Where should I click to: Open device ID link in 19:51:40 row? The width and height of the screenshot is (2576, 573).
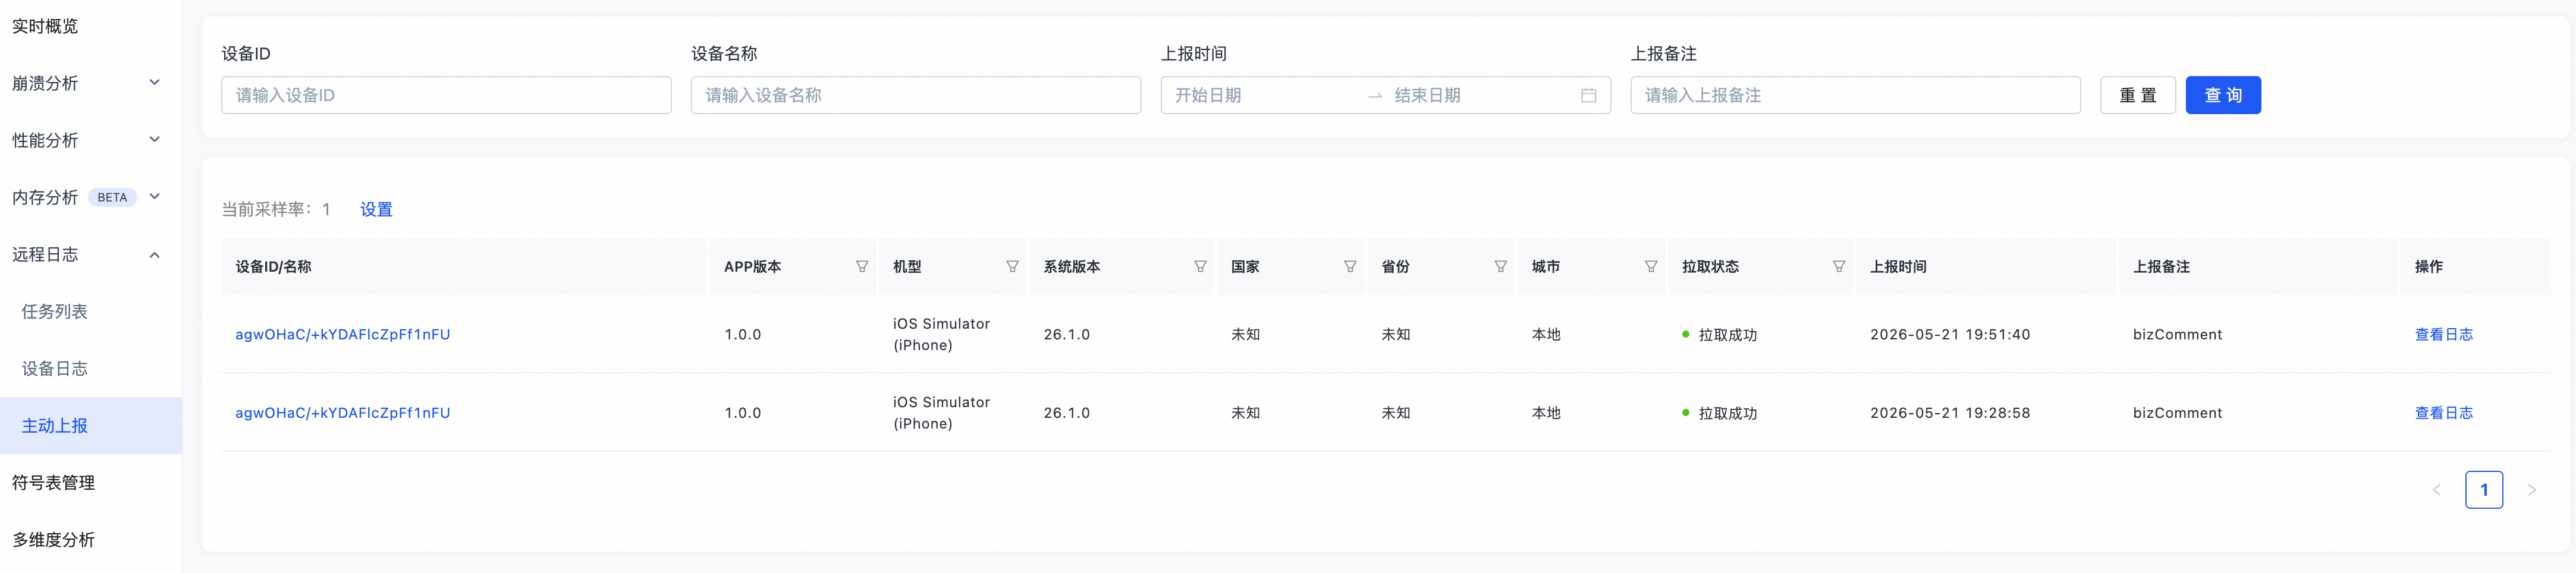[342, 335]
